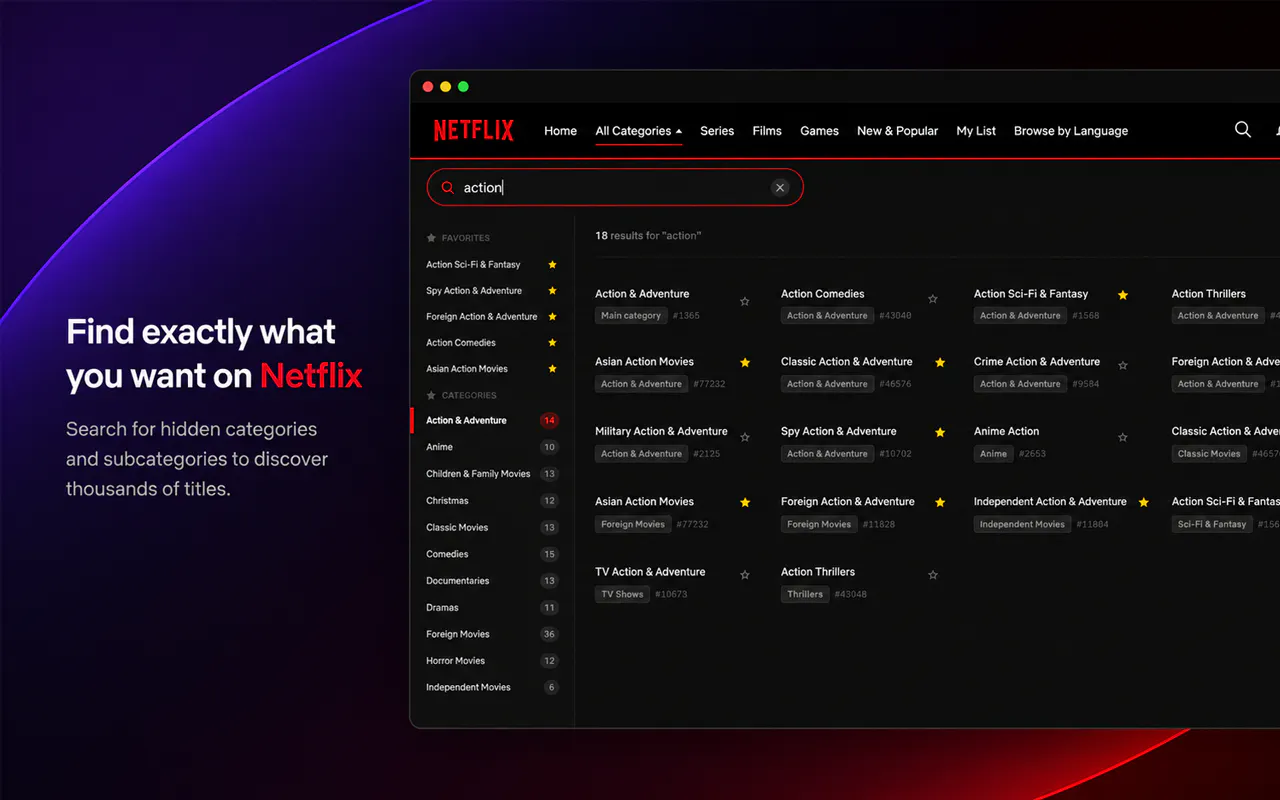Click the Independent Movies tag

[1022, 524]
